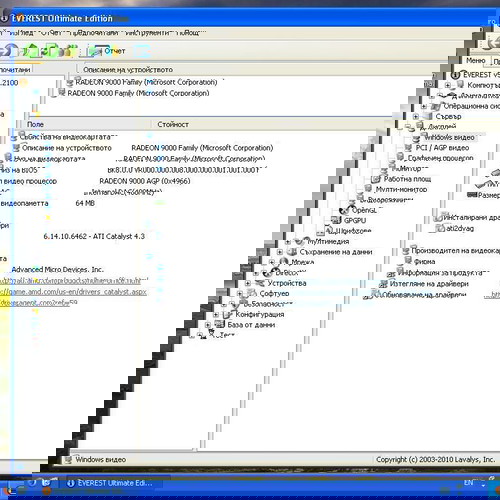Click the EVEREST root node info icon
Image resolution: width=500 pixels, height=500 pixels.
pos(456,75)
